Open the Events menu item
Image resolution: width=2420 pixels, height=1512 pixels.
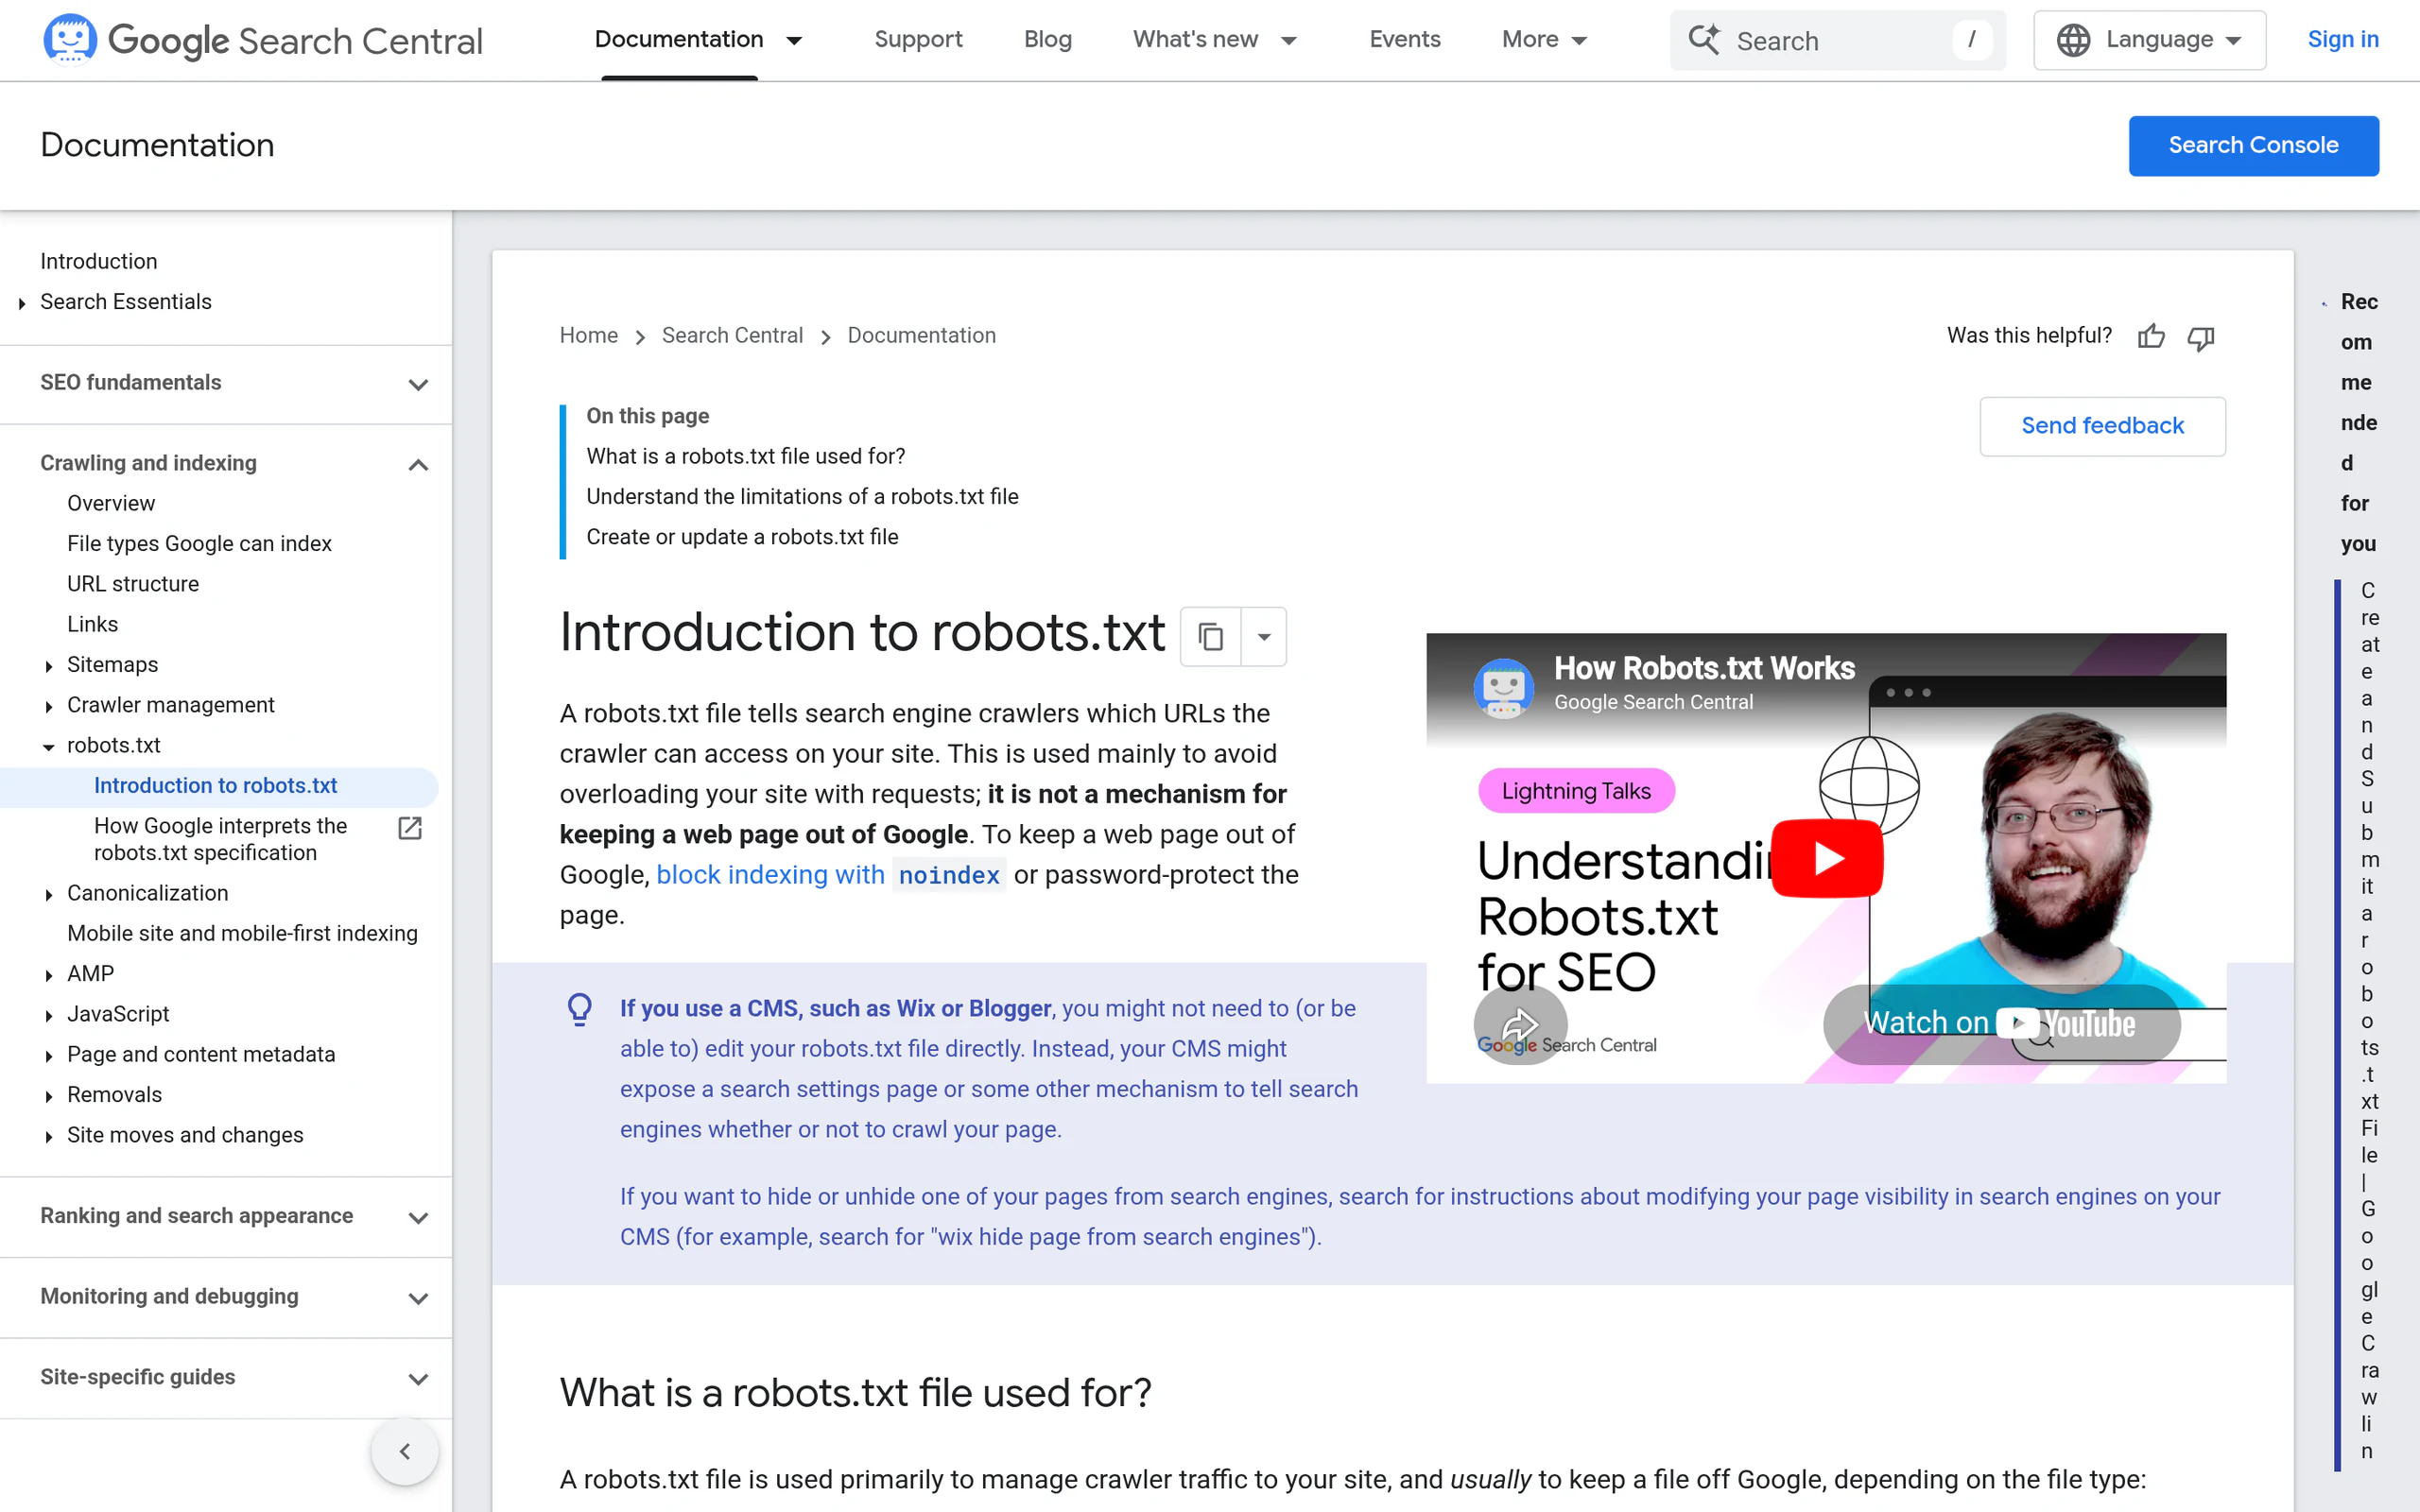tap(1404, 40)
